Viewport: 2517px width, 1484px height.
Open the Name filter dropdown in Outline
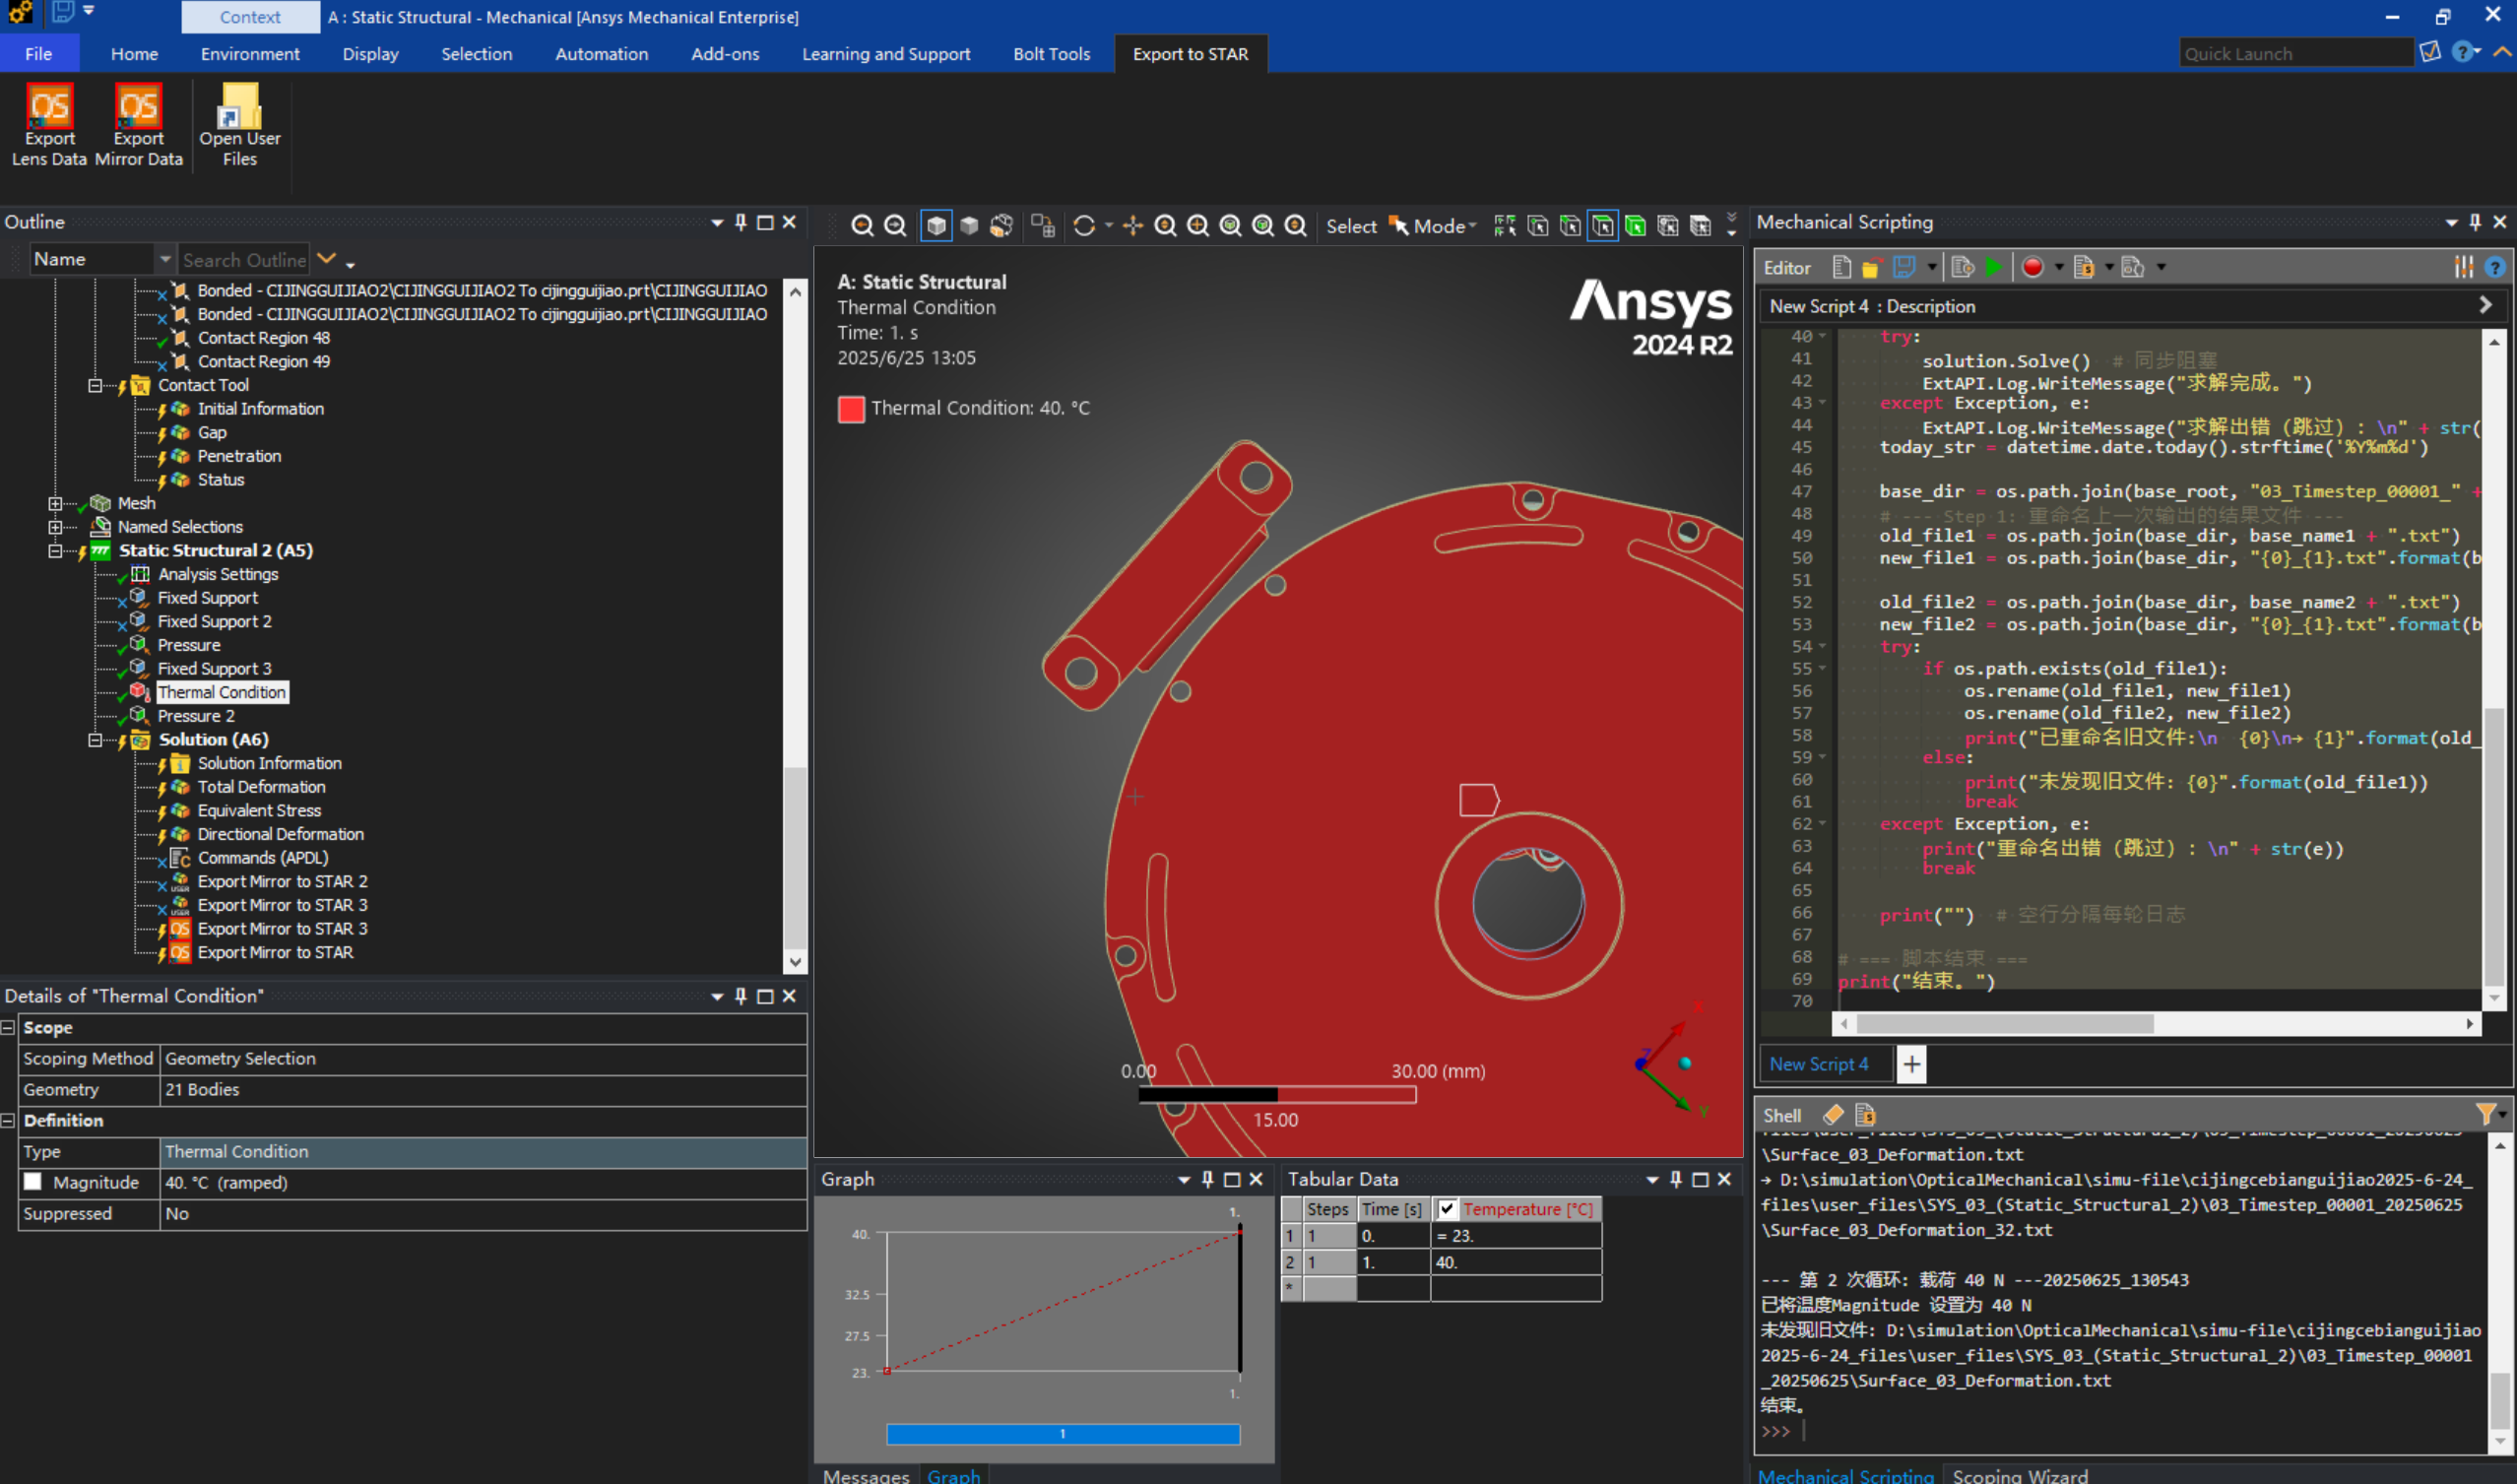[x=165, y=259]
